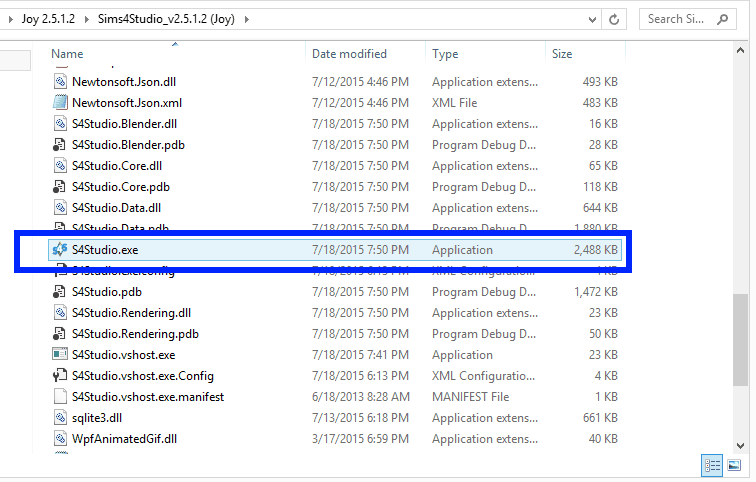Click the S4Studio.Blender.pdb file icon
This screenshot has height=482, width=756.
tap(60, 145)
